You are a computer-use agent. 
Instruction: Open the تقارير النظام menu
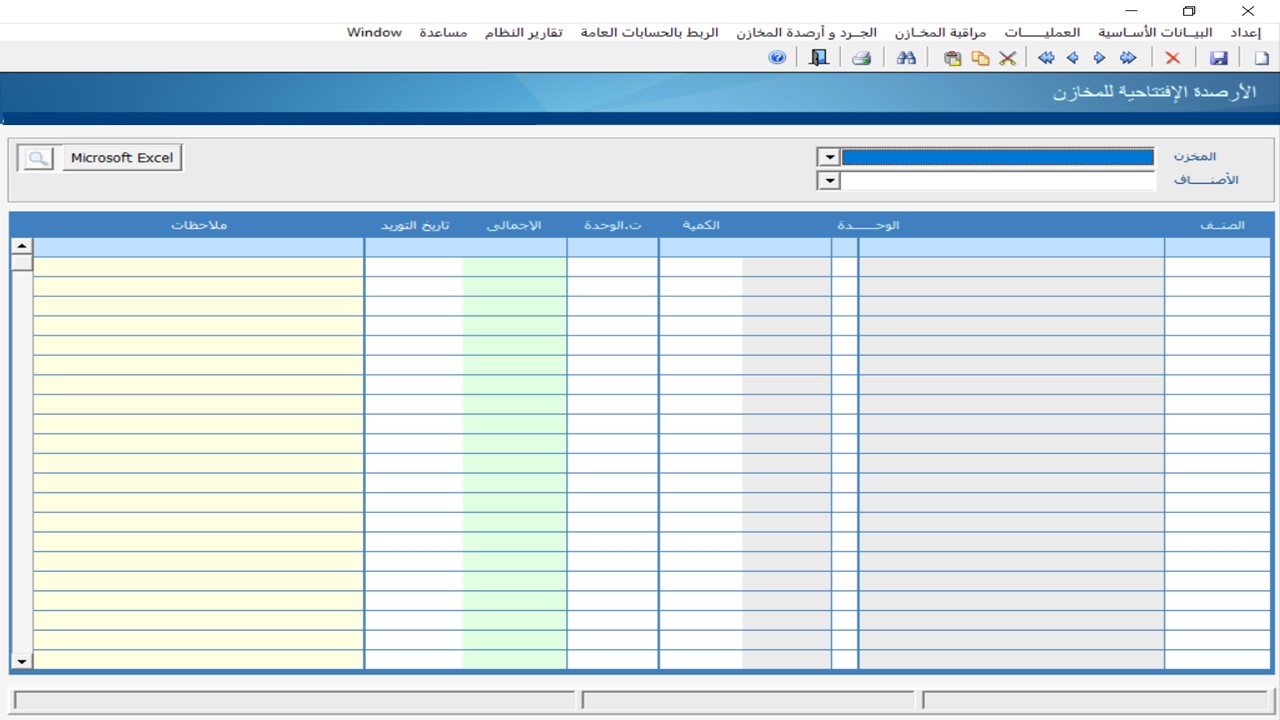524,32
